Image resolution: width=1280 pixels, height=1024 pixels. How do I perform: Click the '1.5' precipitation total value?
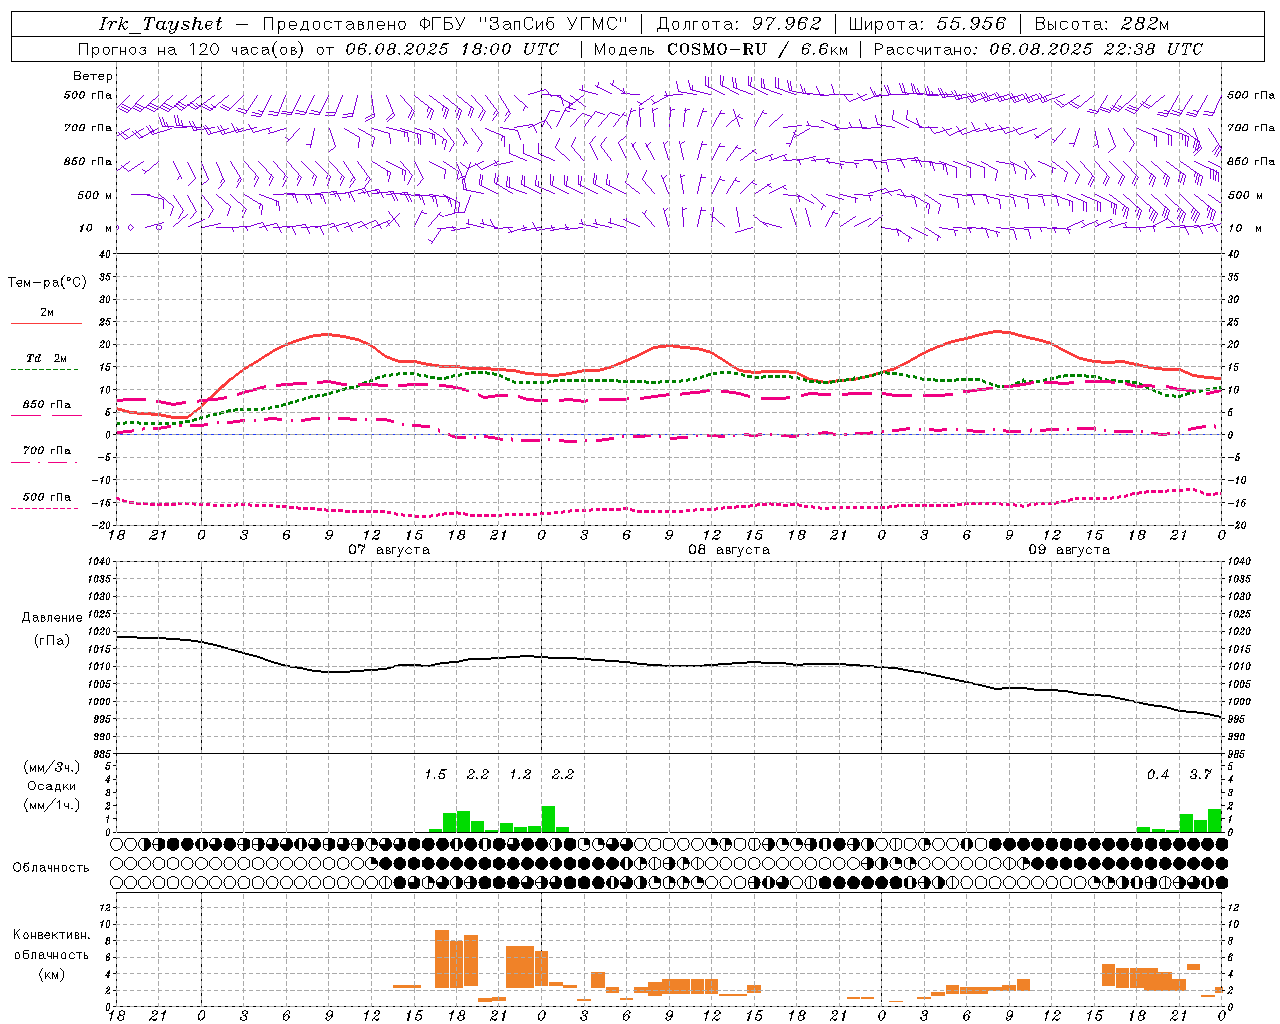click(435, 774)
